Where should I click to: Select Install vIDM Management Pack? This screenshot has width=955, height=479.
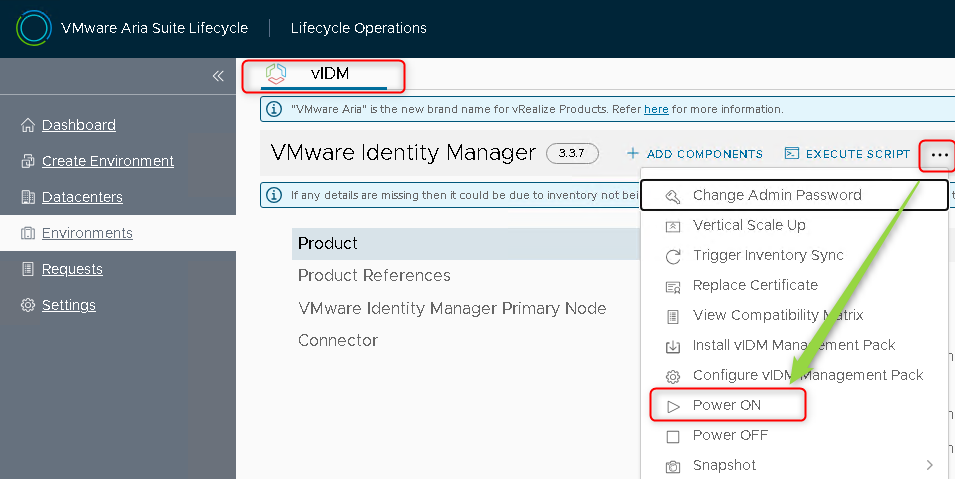coord(794,344)
